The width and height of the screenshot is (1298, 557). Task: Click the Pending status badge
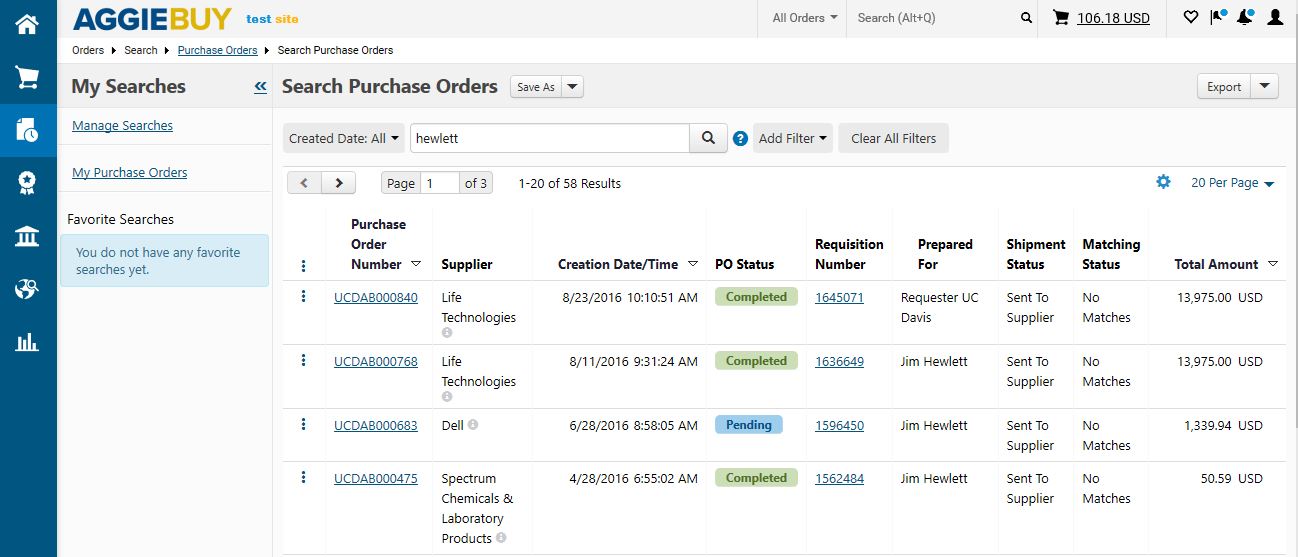pyautogui.click(x=749, y=425)
